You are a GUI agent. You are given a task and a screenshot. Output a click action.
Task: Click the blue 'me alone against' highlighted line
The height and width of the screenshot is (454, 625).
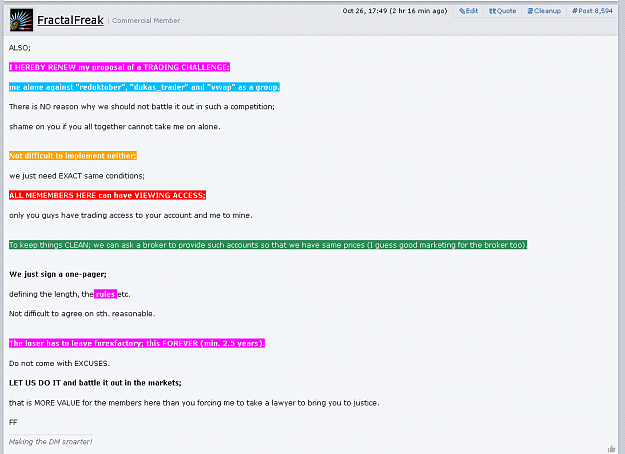144,87
